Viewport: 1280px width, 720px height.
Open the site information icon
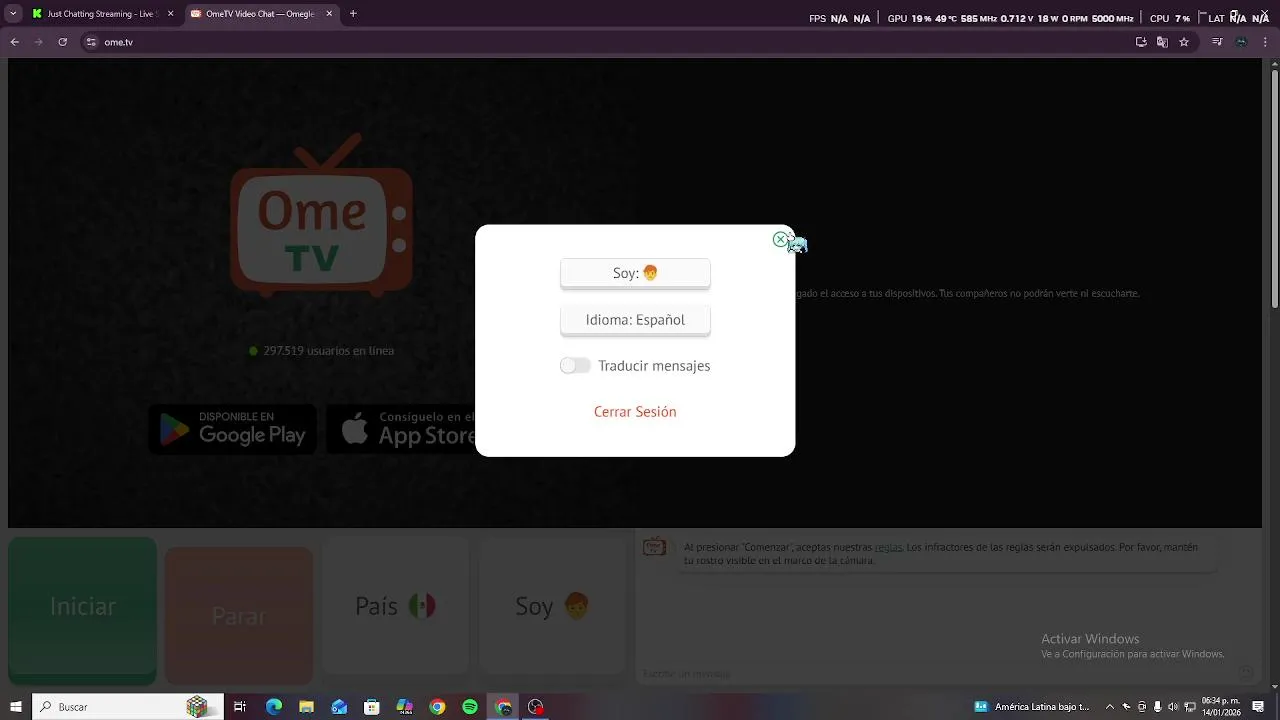[x=91, y=42]
